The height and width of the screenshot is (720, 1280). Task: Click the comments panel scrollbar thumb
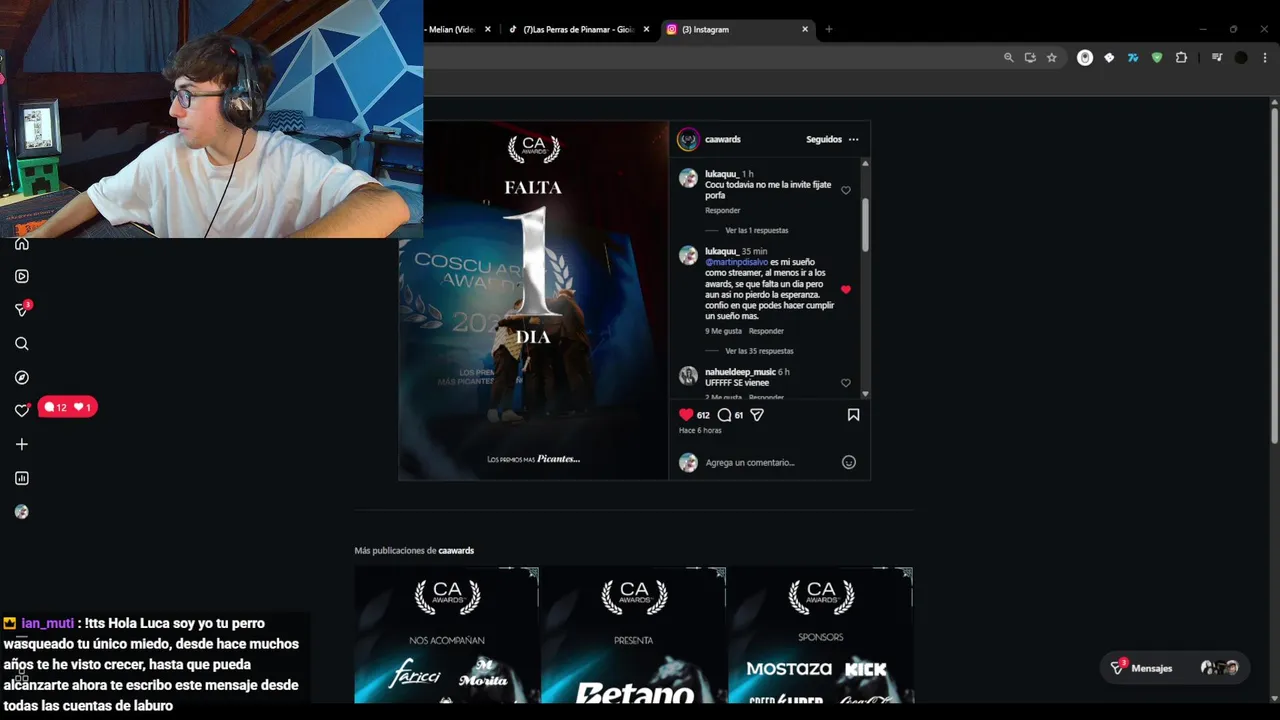point(865,225)
